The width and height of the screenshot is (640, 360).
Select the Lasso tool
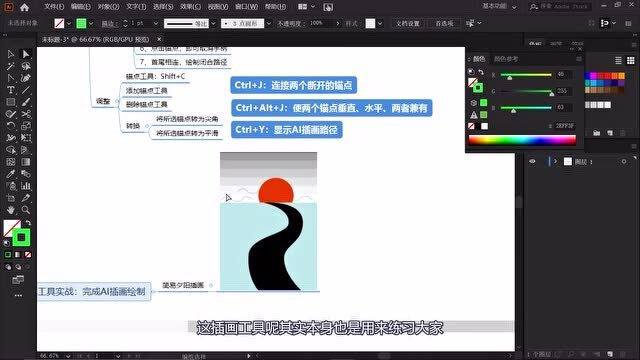click(26, 66)
